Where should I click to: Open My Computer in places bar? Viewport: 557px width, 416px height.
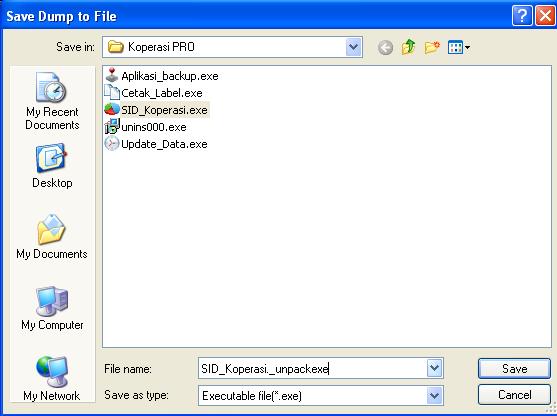pyautogui.click(x=52, y=308)
